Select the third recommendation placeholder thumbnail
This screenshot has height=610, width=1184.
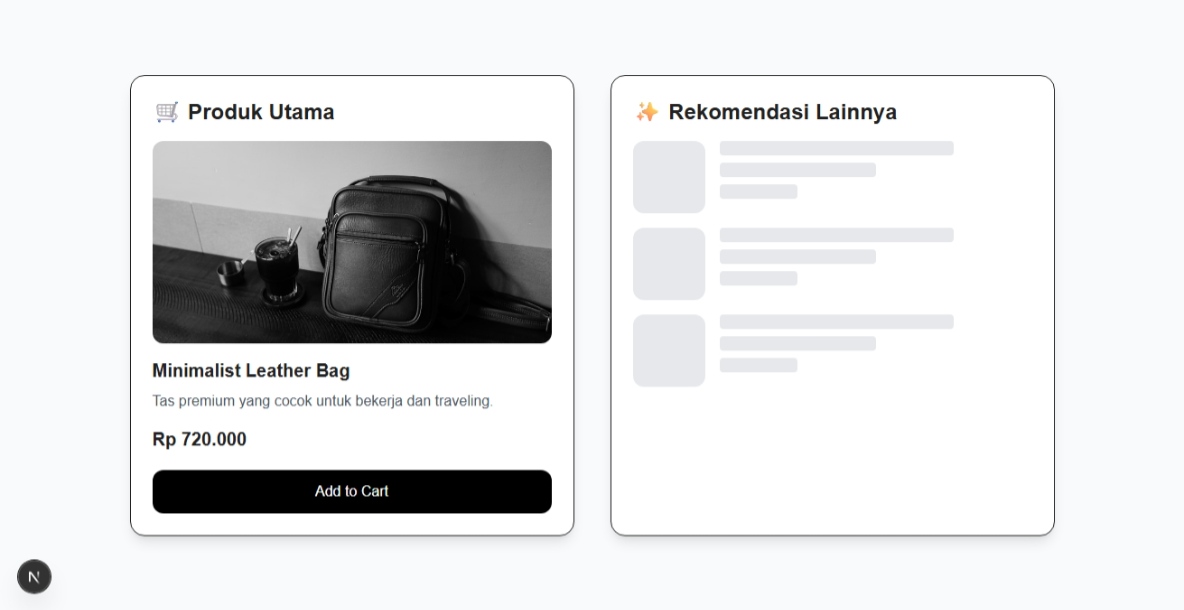pyautogui.click(x=669, y=351)
